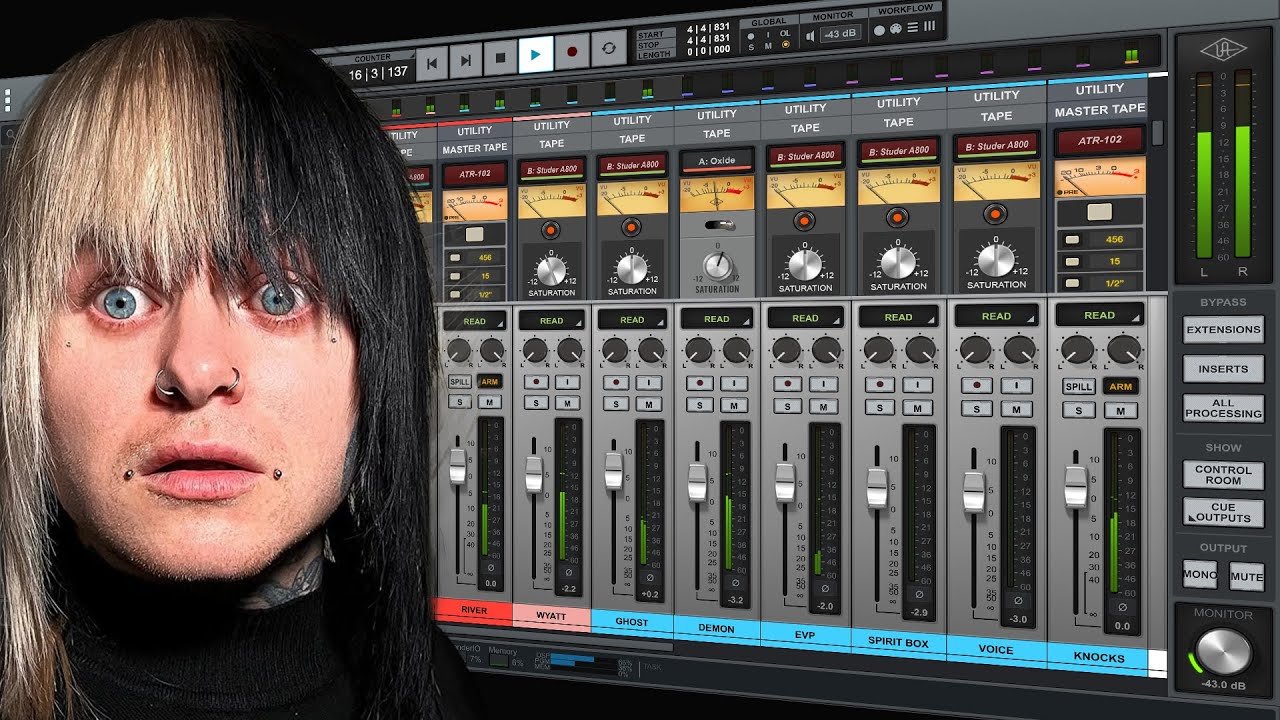Record-arm the EVP track
The image size is (1280, 720).
[x=787, y=384]
